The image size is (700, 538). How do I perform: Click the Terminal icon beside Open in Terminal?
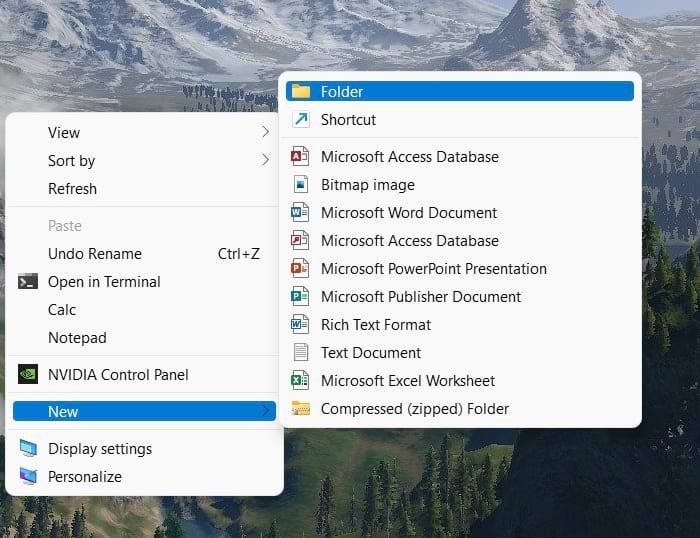[28, 282]
